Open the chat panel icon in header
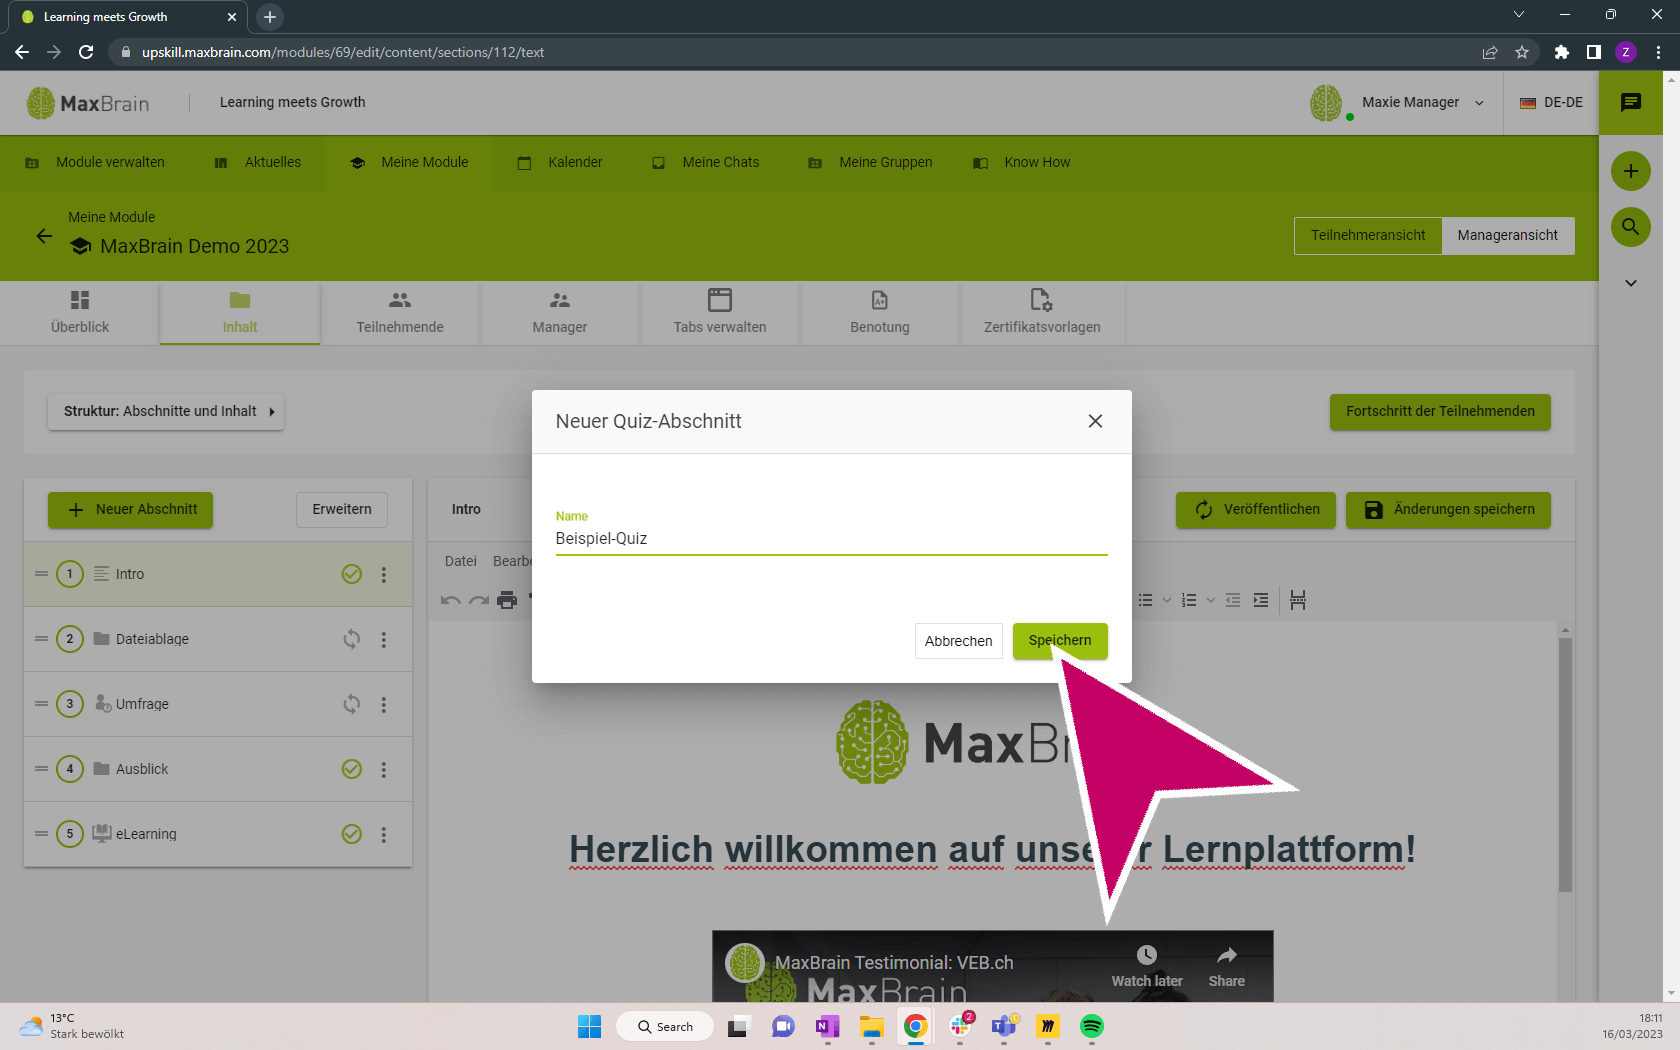Screen dimensions: 1680x1050 pos(1630,102)
